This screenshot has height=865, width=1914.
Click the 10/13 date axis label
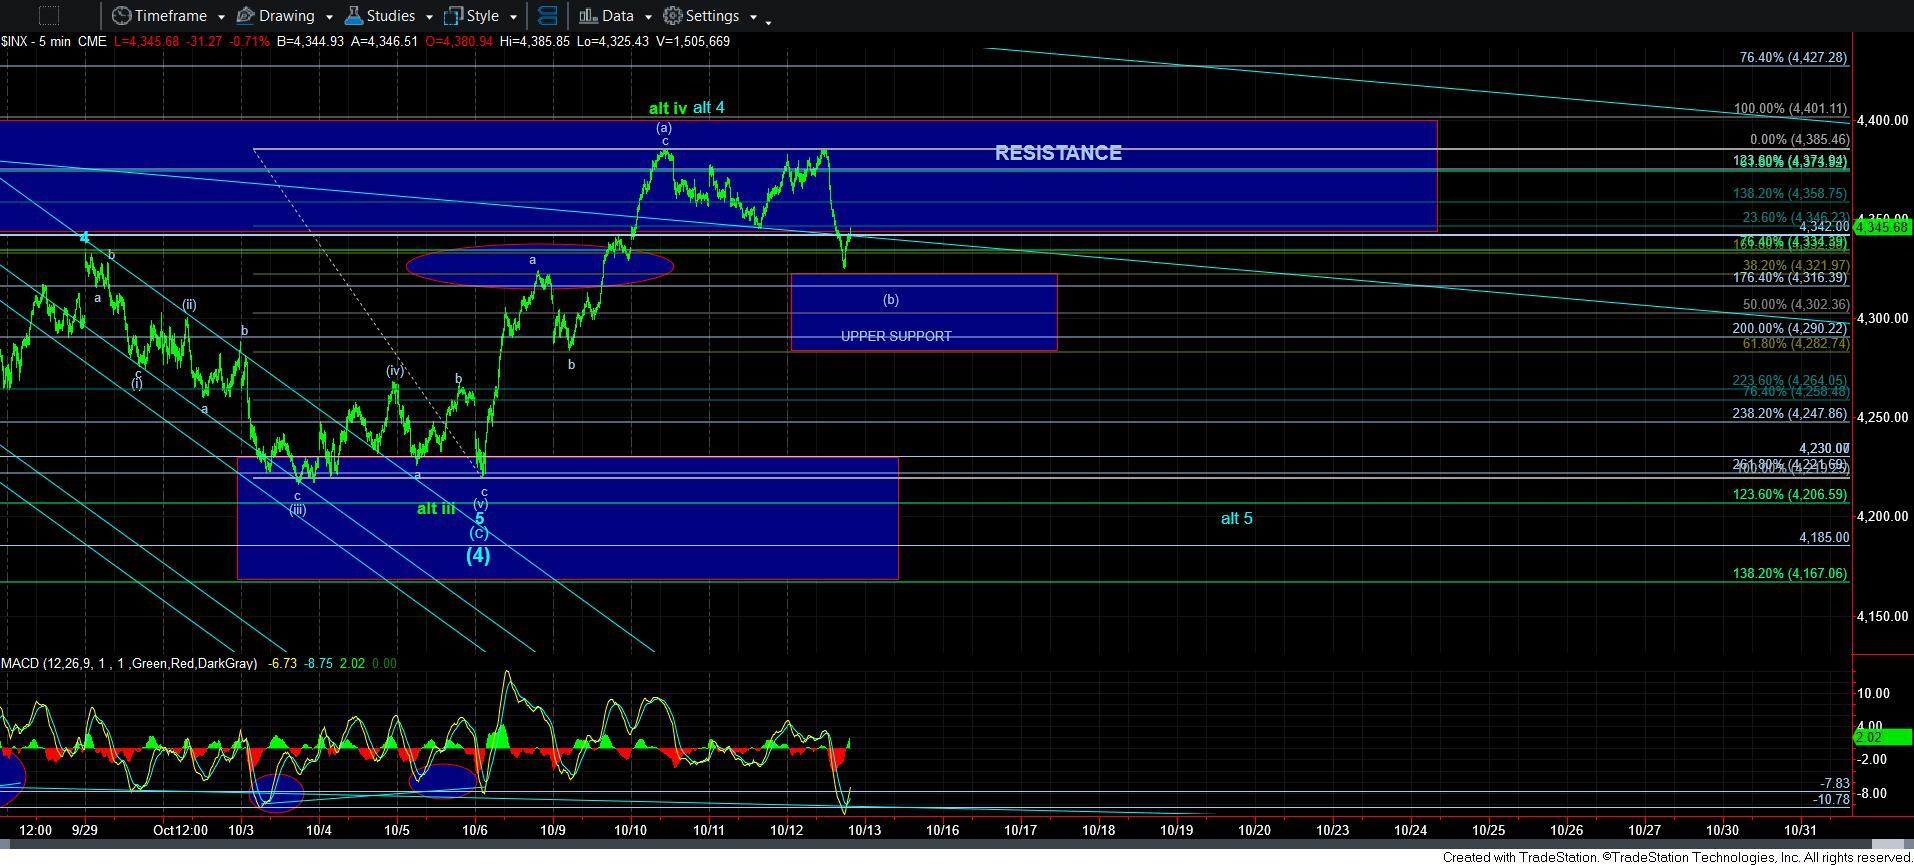coord(865,830)
